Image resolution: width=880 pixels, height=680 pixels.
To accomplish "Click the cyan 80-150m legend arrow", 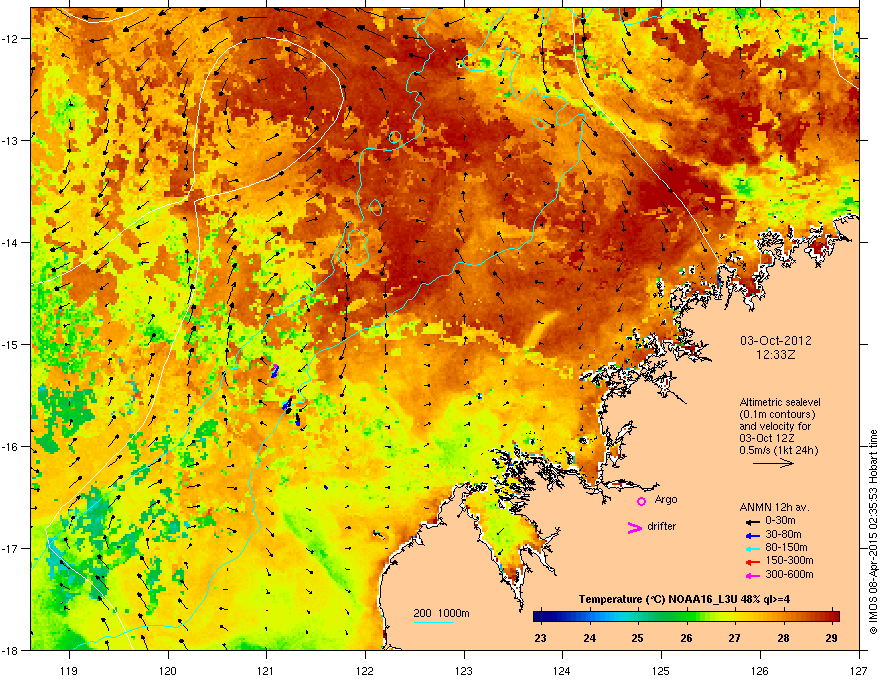I will (752, 549).
